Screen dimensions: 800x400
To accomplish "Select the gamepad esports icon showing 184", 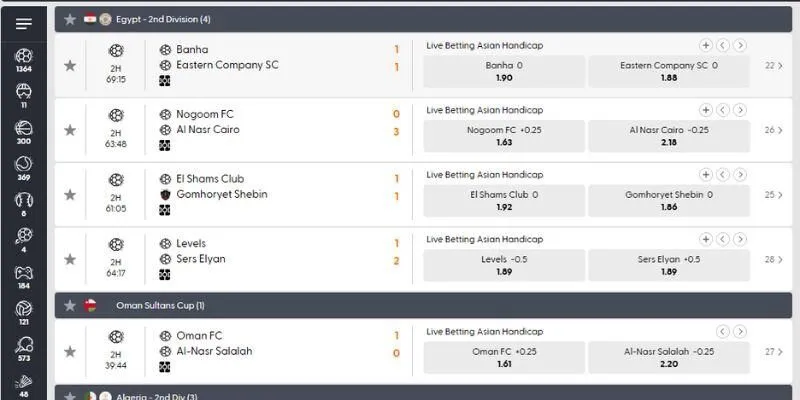I will (x=24, y=274).
